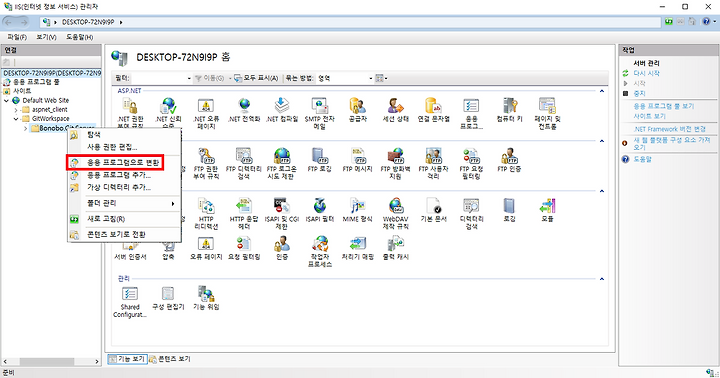Click 다시 시작 server action
The width and height of the screenshot is (720, 378).
pyautogui.click(x=646, y=73)
